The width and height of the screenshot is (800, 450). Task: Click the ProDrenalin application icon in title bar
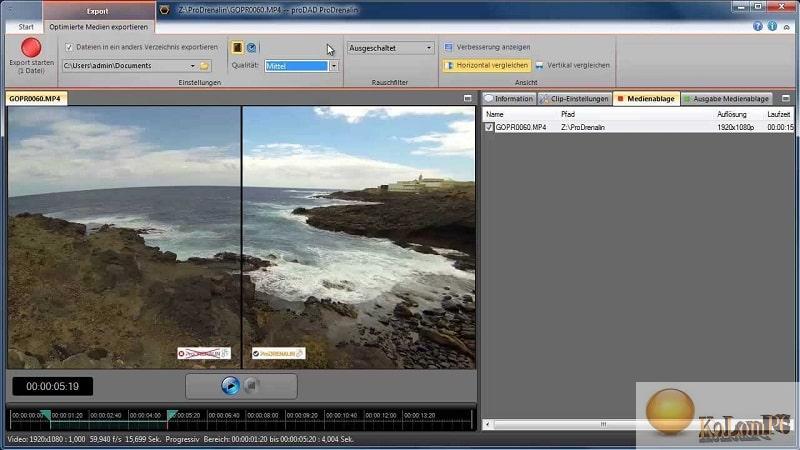[x=164, y=10]
